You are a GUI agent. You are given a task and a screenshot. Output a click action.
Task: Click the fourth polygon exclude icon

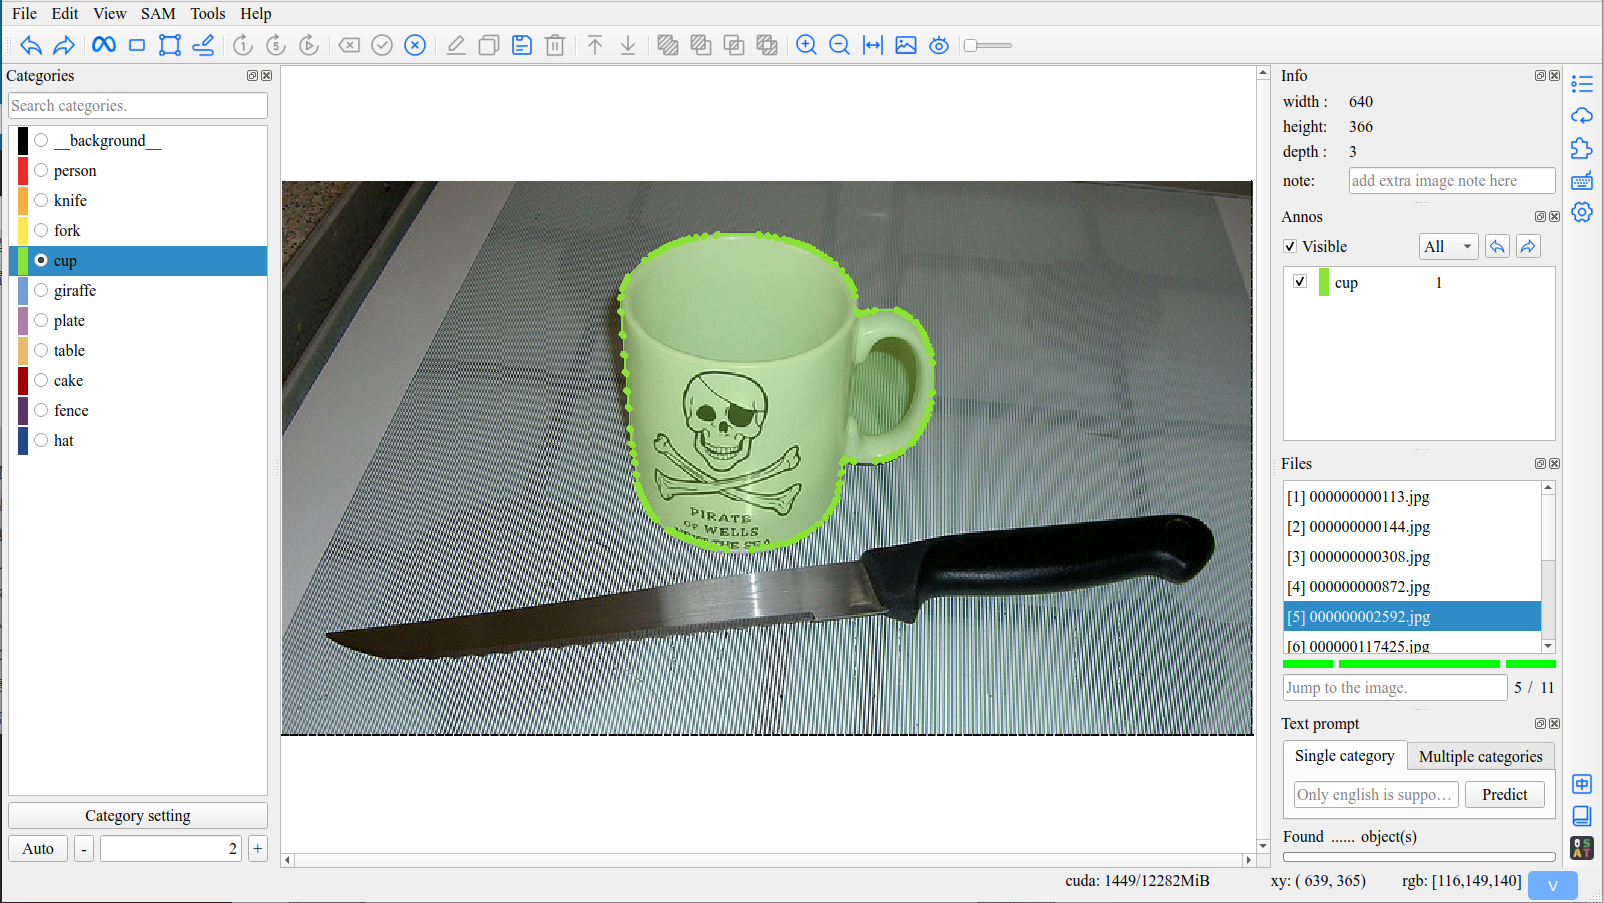767,45
